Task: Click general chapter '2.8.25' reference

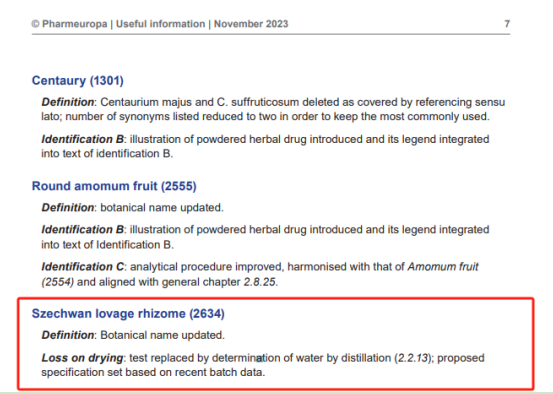Action: [x=260, y=282]
